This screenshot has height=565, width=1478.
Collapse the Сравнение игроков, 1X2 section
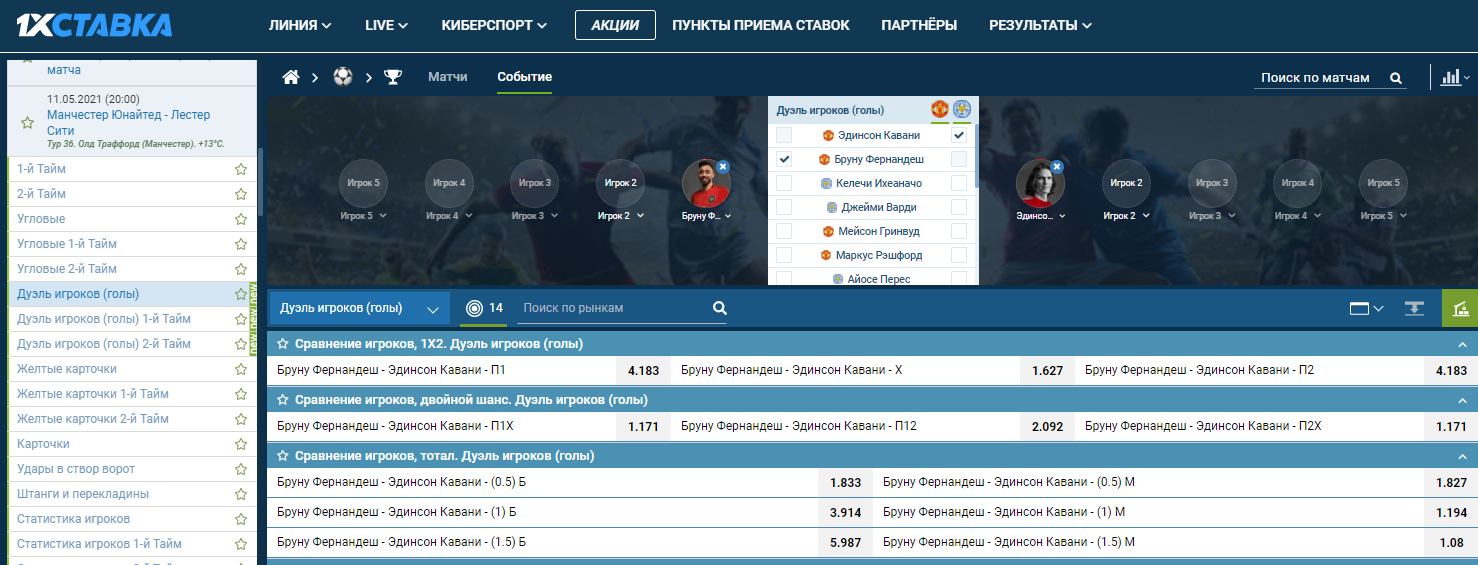pyautogui.click(x=1461, y=344)
